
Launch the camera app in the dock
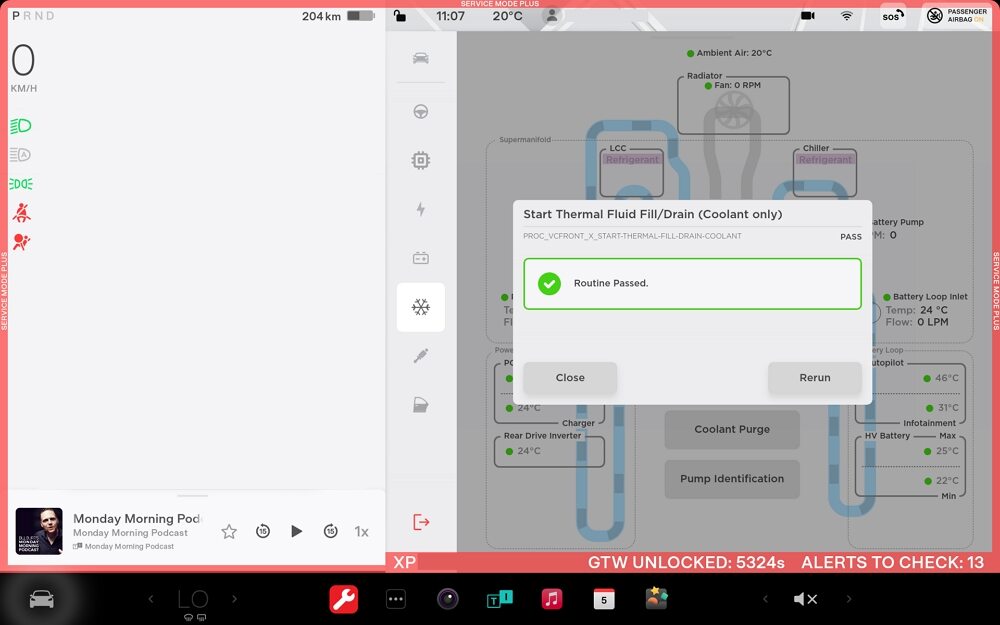tap(448, 599)
